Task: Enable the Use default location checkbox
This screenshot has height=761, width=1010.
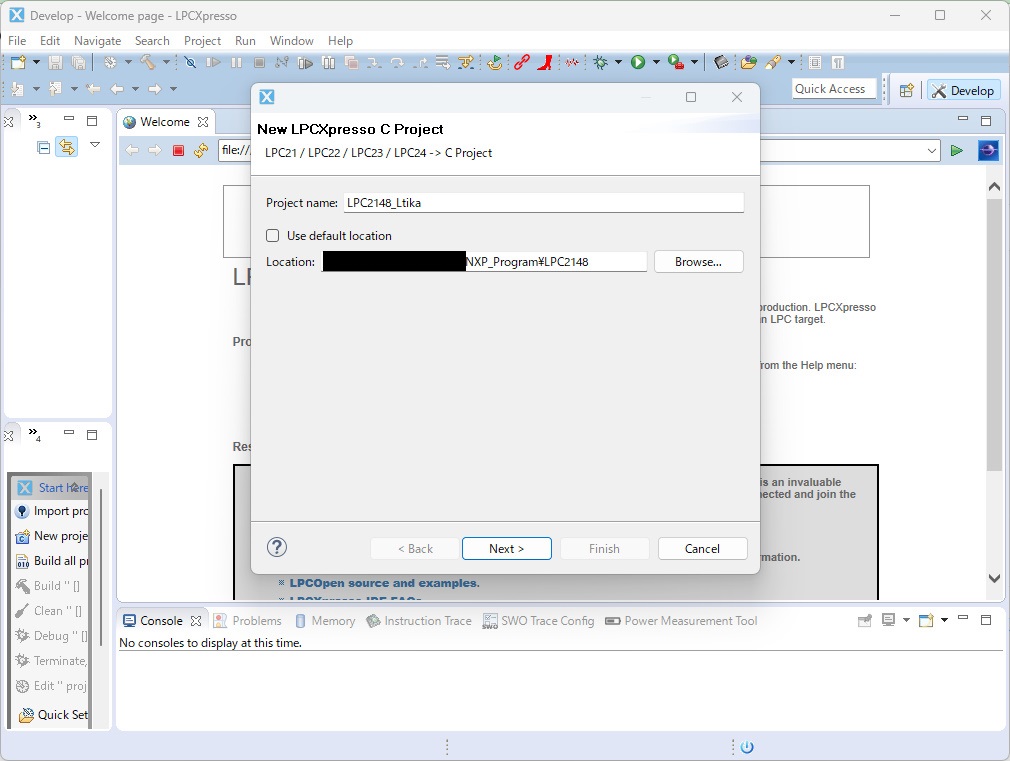Action: pos(273,236)
